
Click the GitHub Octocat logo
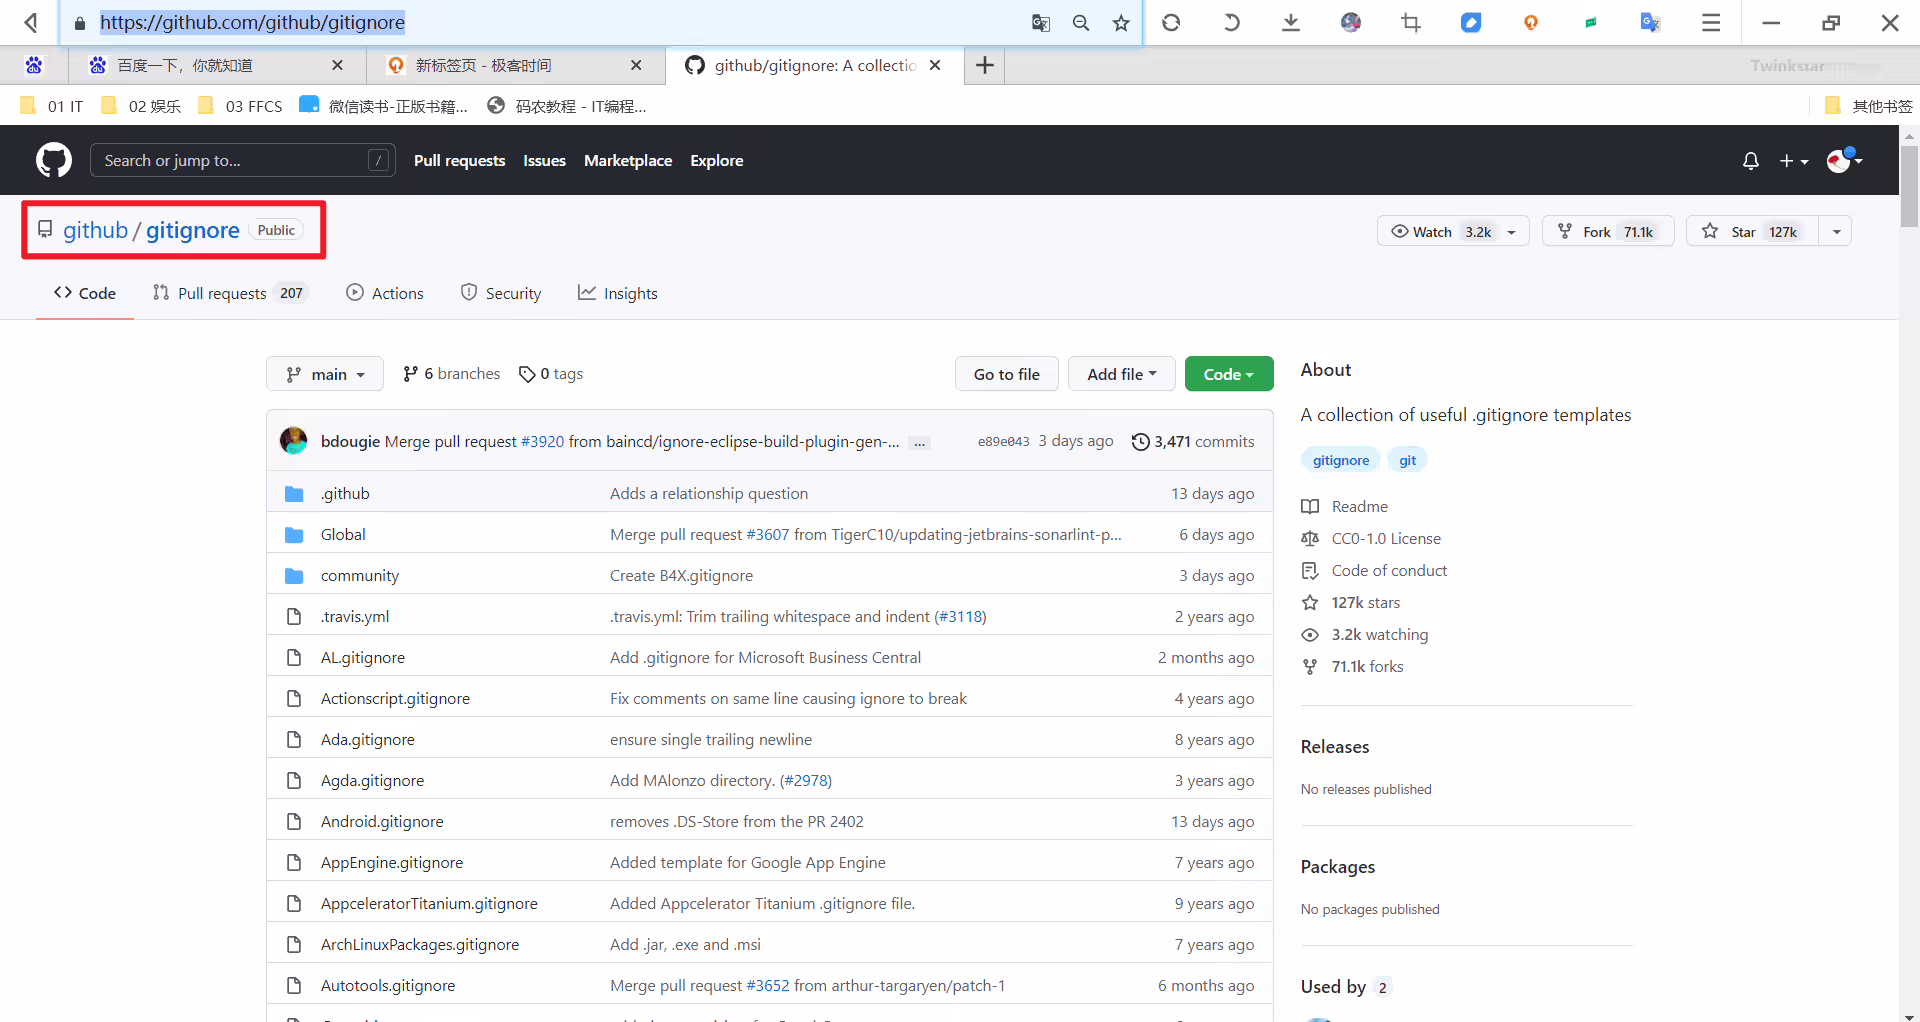pos(54,160)
